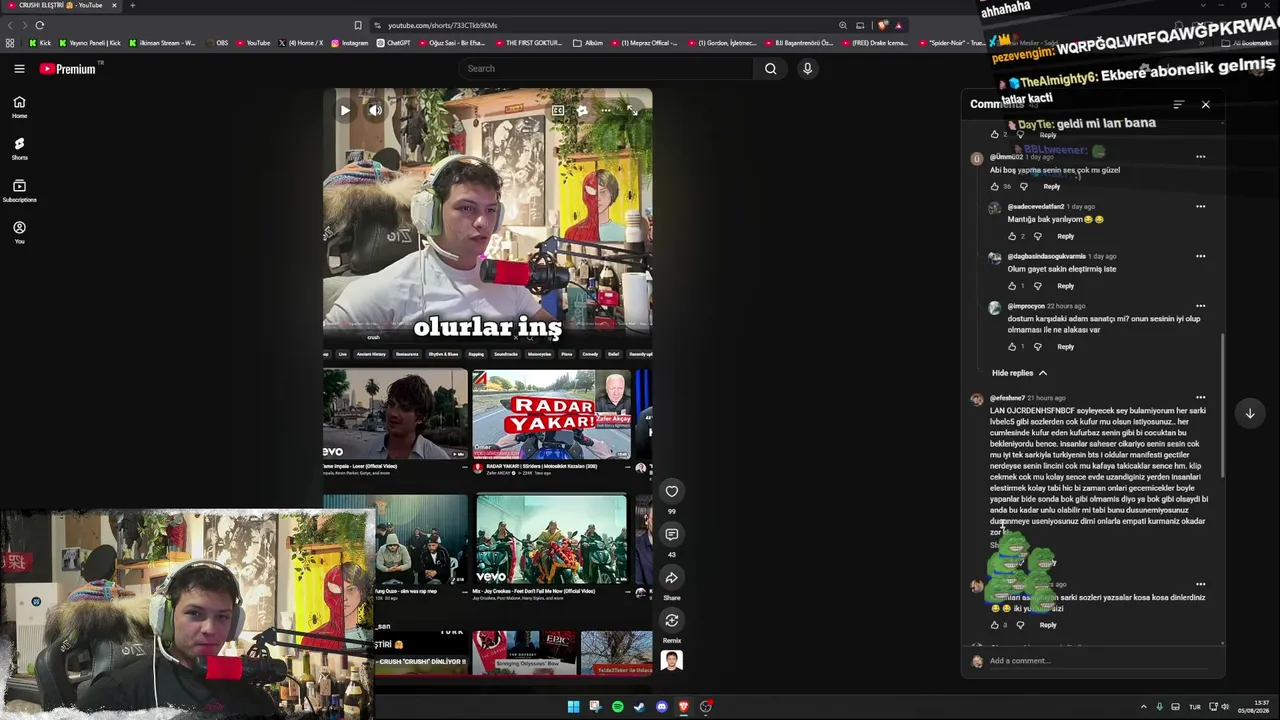Play the Shorts video
Viewport: 1280px width, 720px height.
pyautogui.click(x=344, y=110)
